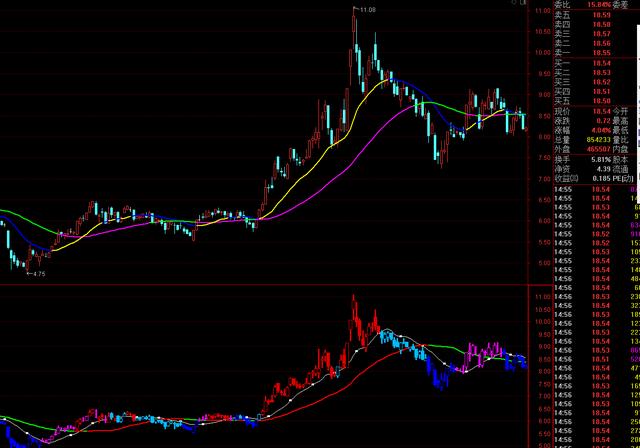Click the 7.00 label on upper chart axis
640x448 pixels.
coord(544,179)
